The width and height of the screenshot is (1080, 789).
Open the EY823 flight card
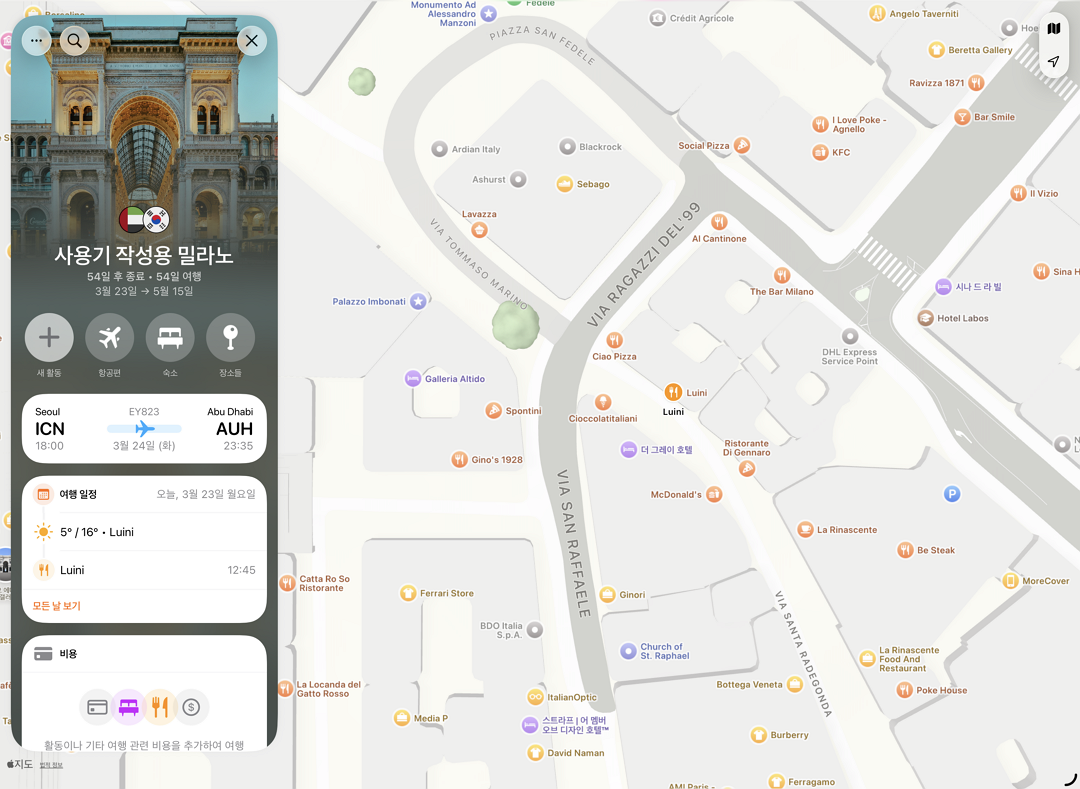pyautogui.click(x=144, y=428)
